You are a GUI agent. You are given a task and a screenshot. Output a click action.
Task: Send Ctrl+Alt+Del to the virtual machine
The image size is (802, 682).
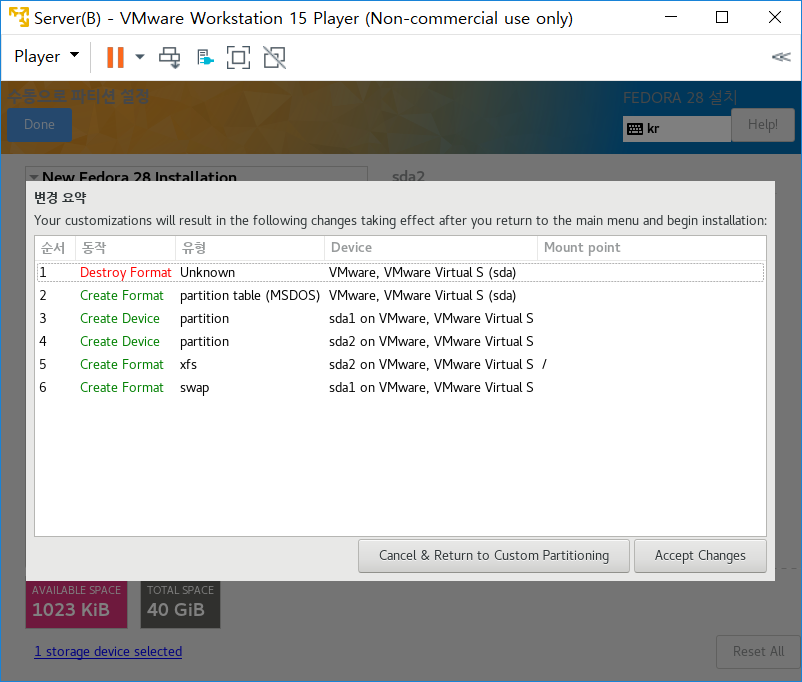click(169, 57)
